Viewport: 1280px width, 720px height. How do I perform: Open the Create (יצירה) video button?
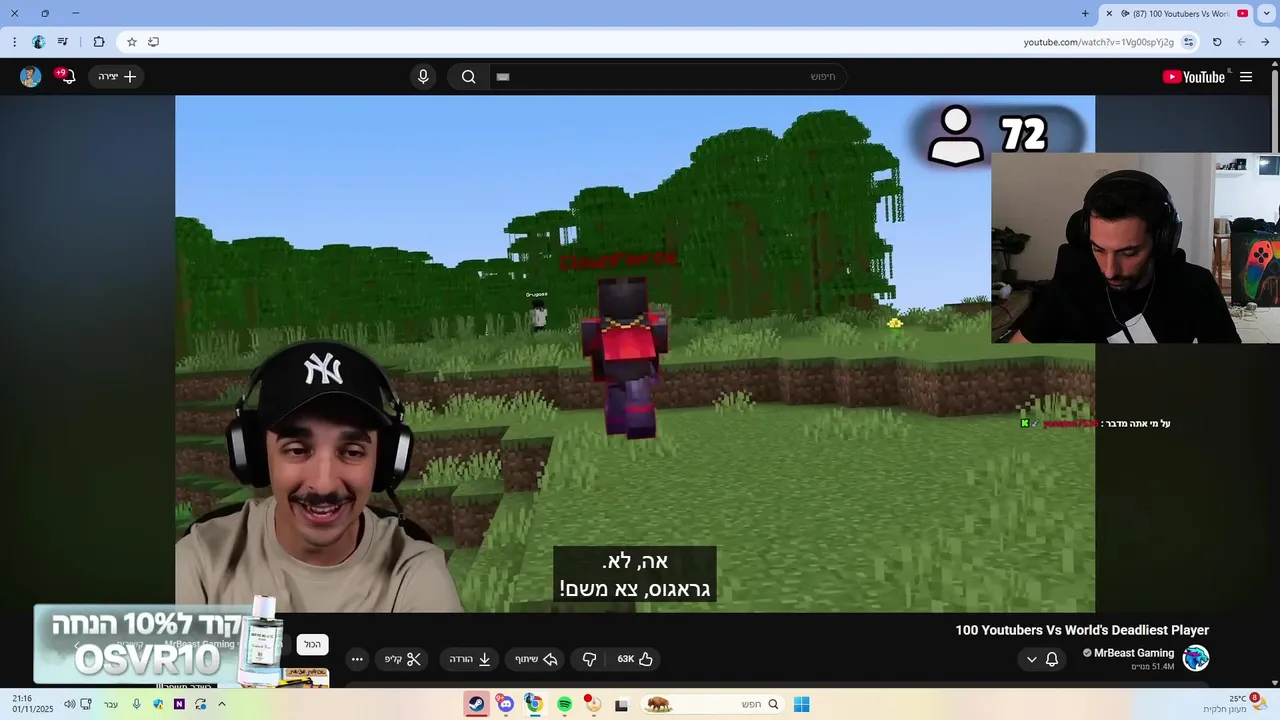click(x=117, y=77)
